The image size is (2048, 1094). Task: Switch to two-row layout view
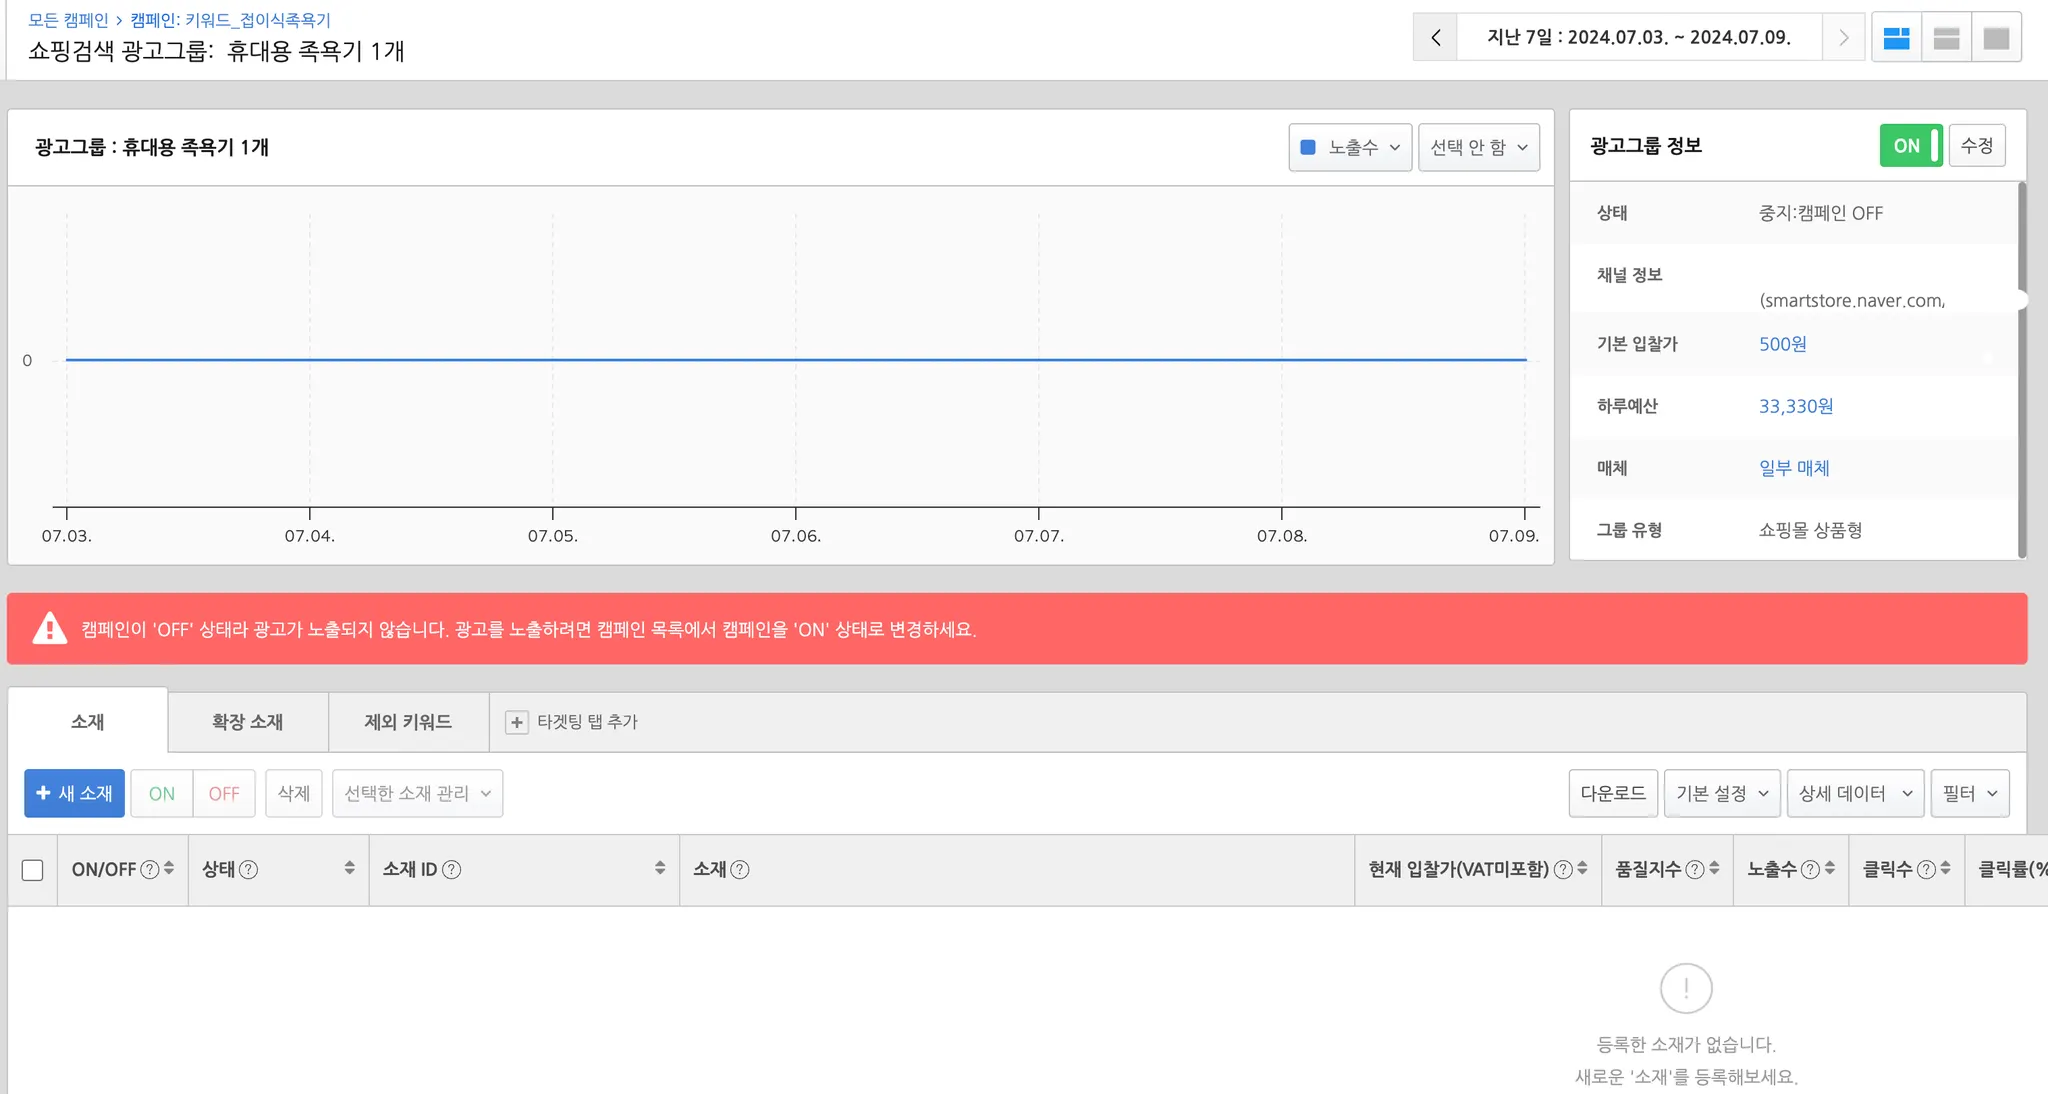tap(1946, 38)
